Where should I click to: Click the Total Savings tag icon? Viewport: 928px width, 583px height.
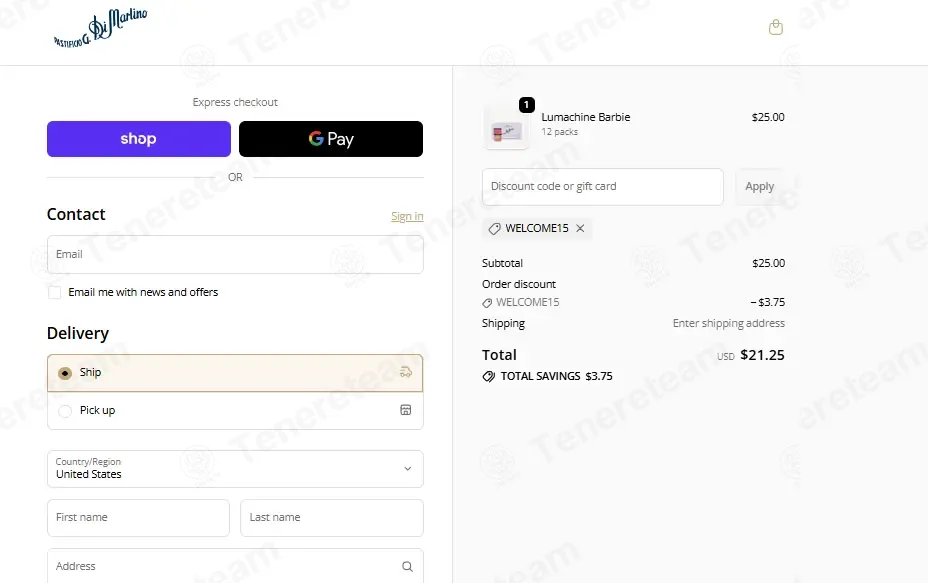coord(488,376)
